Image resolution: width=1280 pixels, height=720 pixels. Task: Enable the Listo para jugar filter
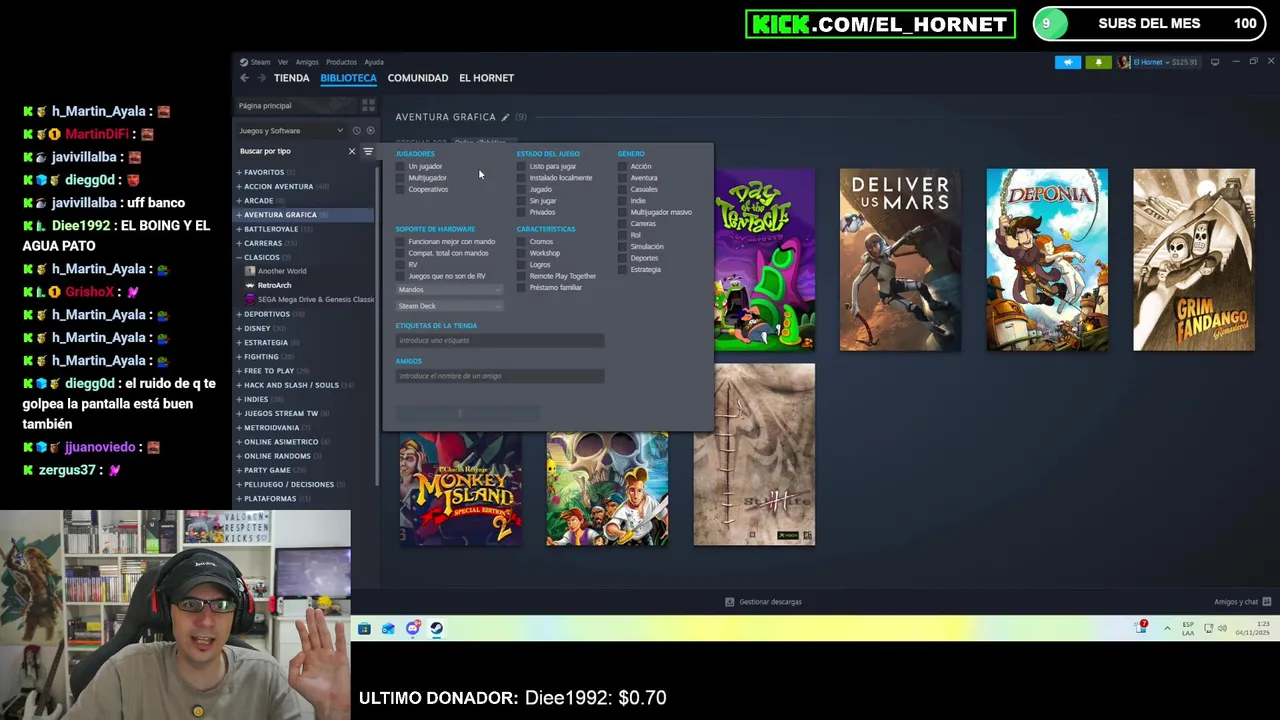pos(522,166)
